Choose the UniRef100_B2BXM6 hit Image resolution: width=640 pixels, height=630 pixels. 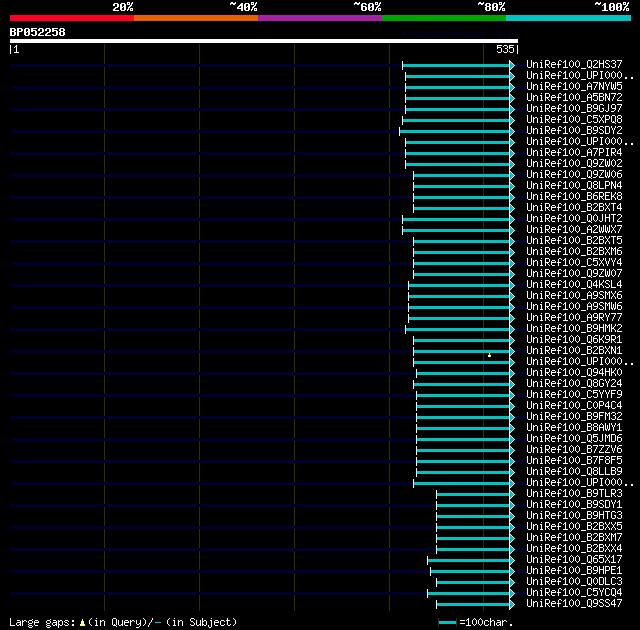point(574,252)
